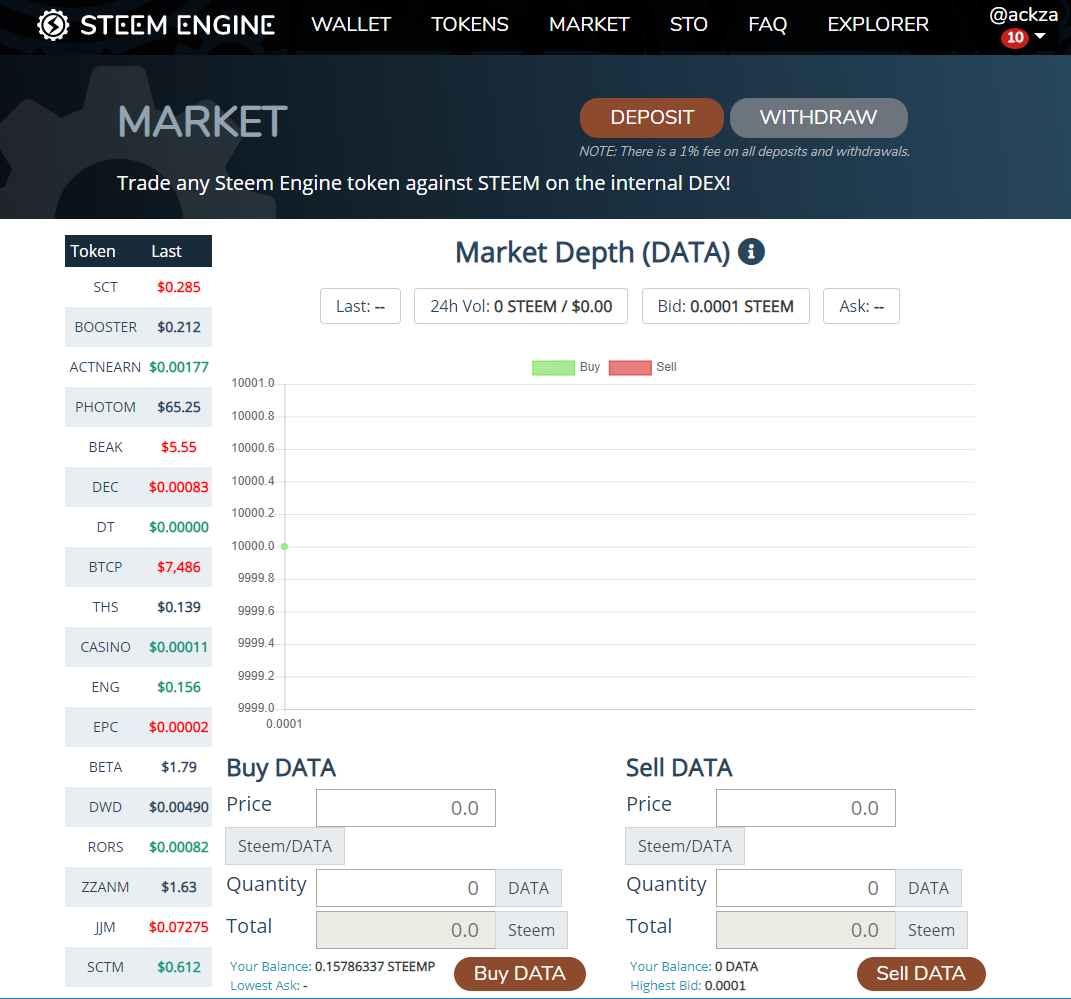Click the Buy DATA button
This screenshot has width=1071, height=999.
coord(519,973)
